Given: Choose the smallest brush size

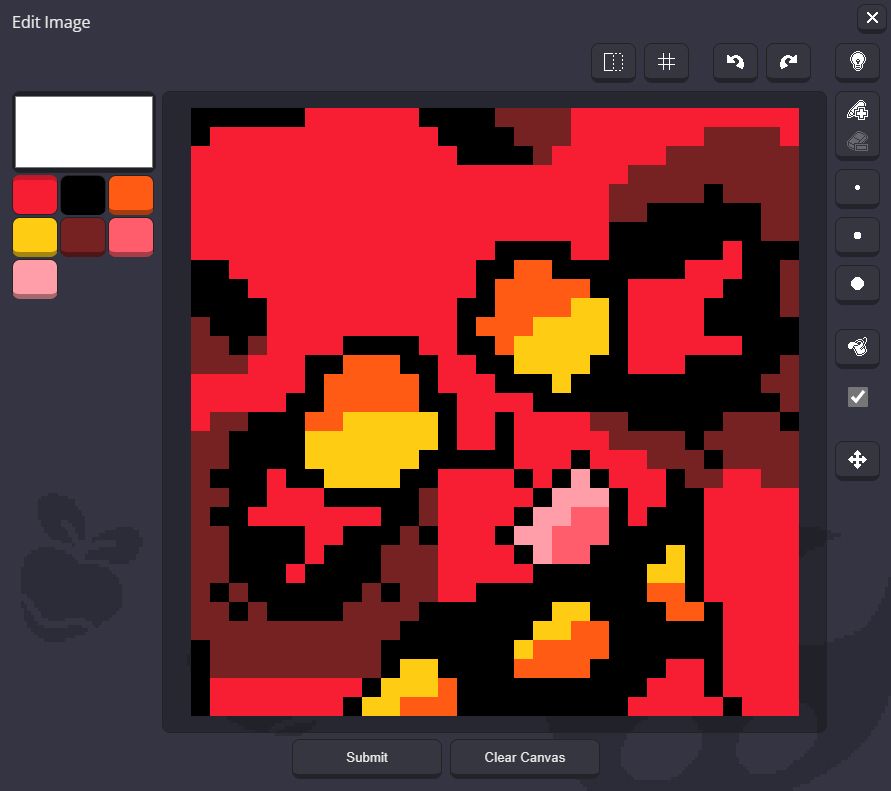Looking at the screenshot, I should (857, 188).
